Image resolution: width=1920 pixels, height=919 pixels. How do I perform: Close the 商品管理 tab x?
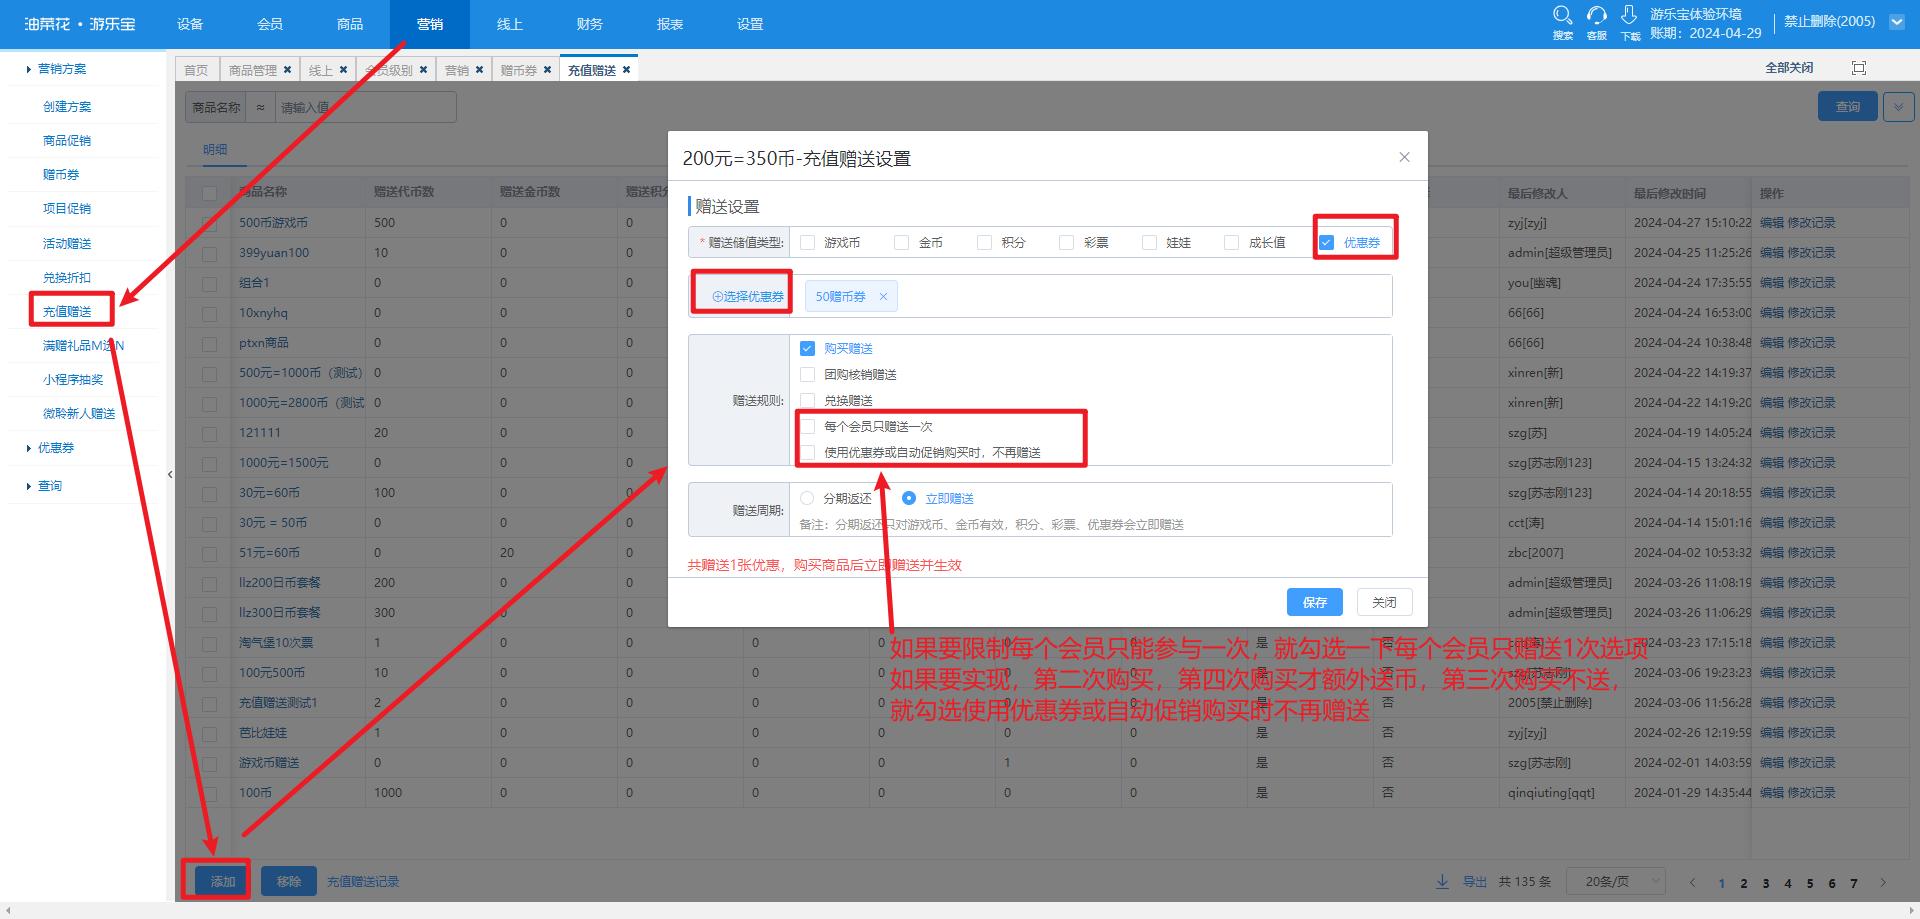point(287,70)
